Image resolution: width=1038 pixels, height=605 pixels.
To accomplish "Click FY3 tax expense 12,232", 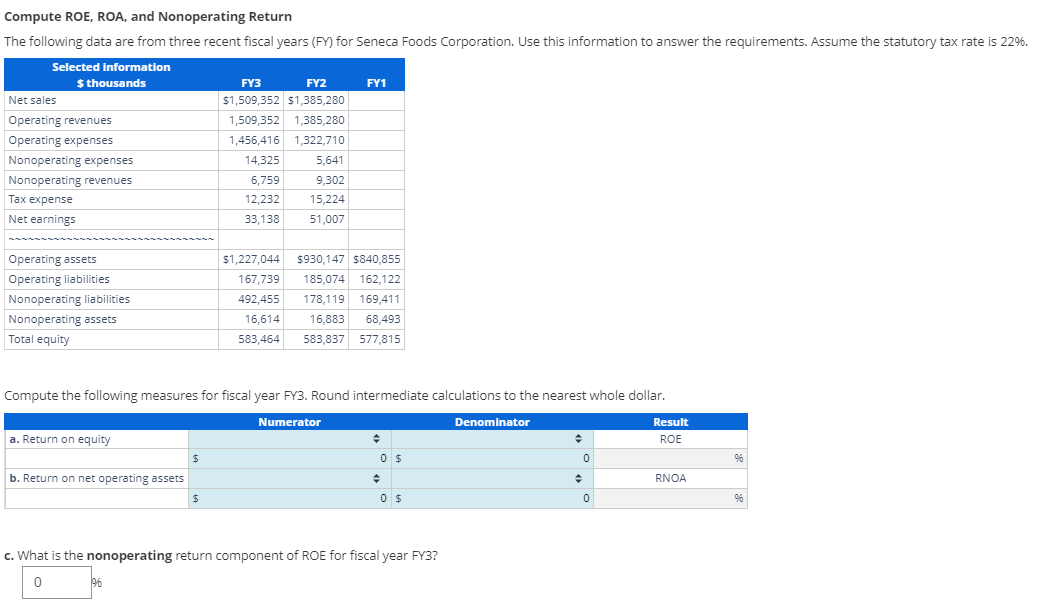I will pyautogui.click(x=262, y=199).
